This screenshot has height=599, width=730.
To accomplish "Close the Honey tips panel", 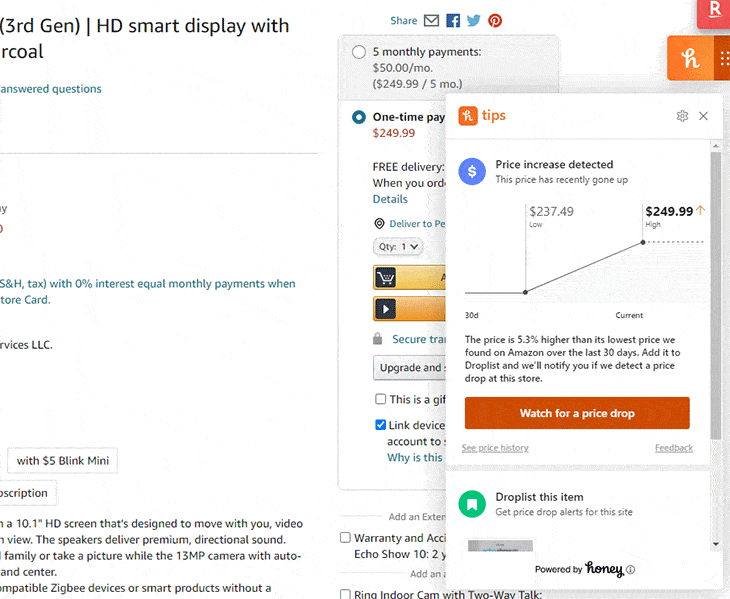I will 703,116.
